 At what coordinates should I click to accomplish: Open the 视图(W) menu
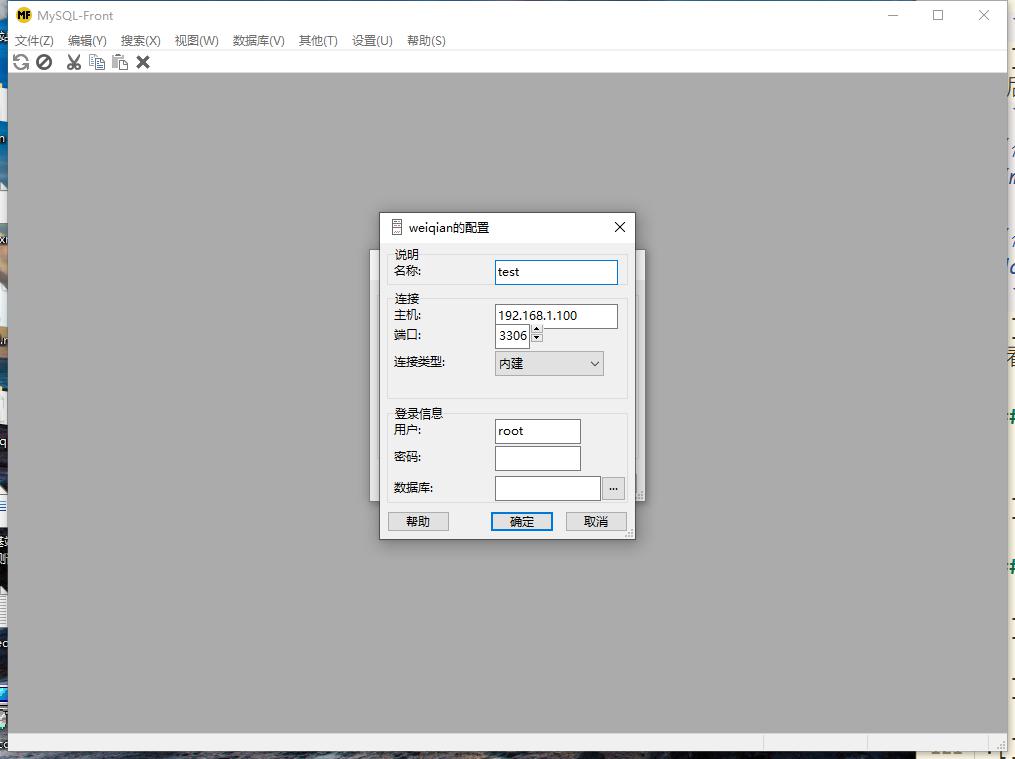[x=197, y=41]
